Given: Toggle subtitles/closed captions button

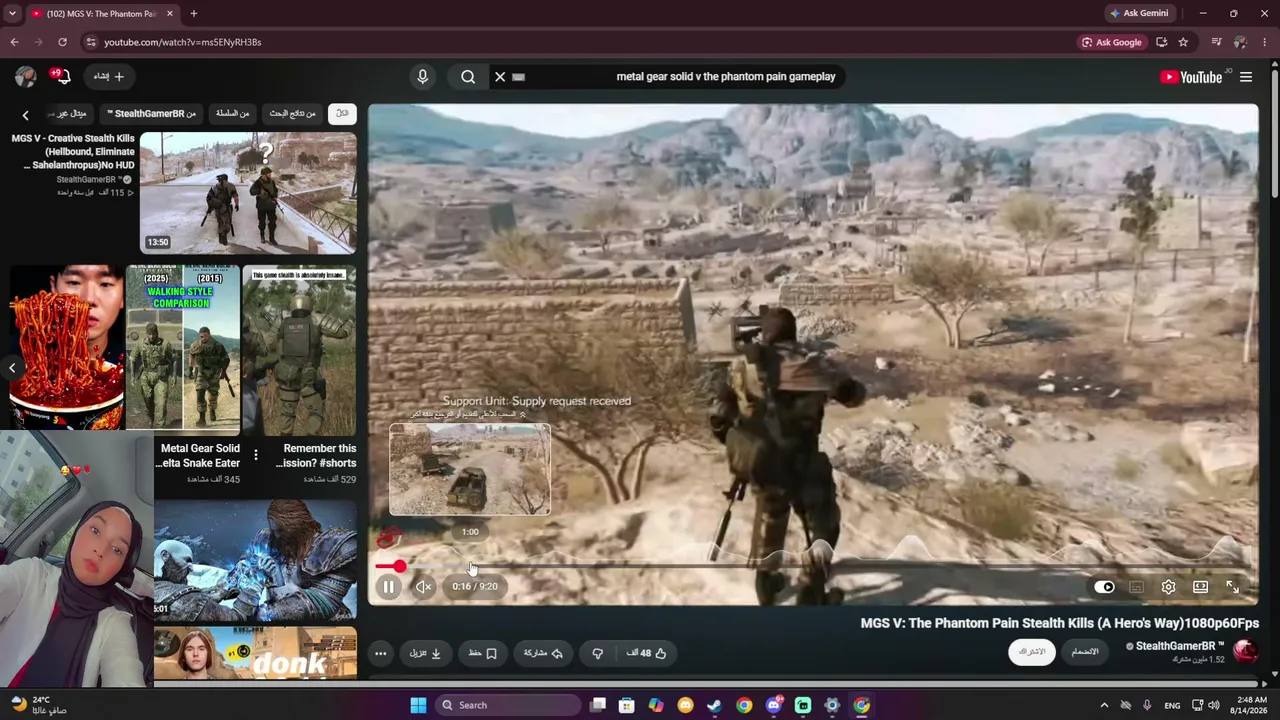Looking at the screenshot, I should [x=1136, y=587].
